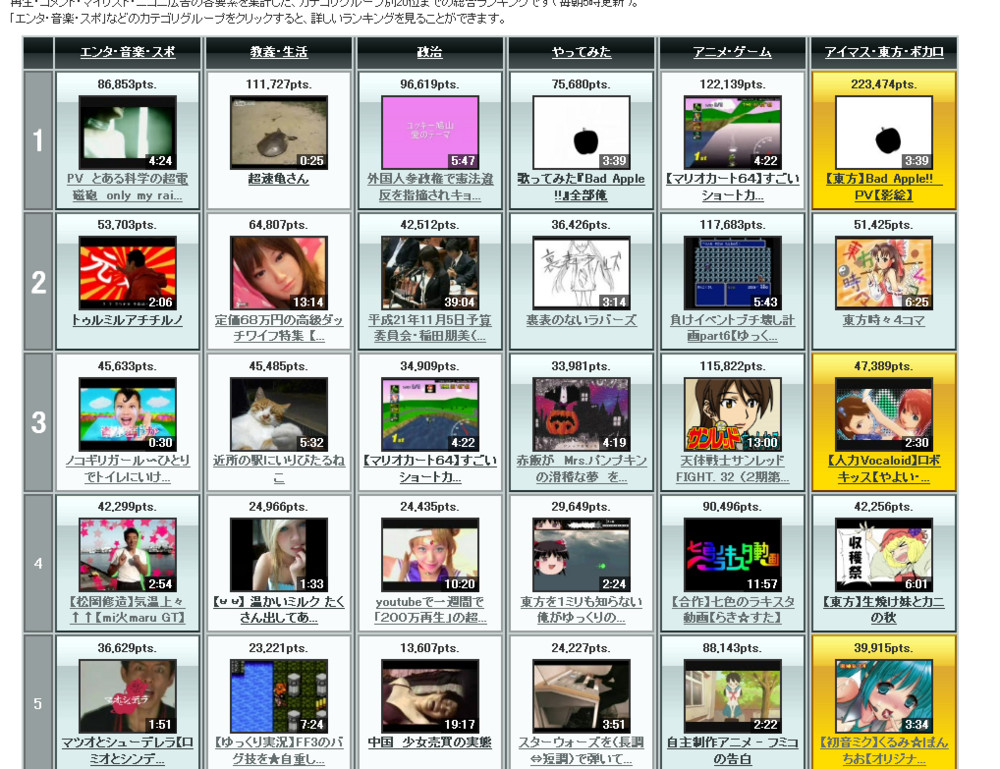Click the 歌ってみた『Bad Apple!!』全部俺 link

[581, 187]
